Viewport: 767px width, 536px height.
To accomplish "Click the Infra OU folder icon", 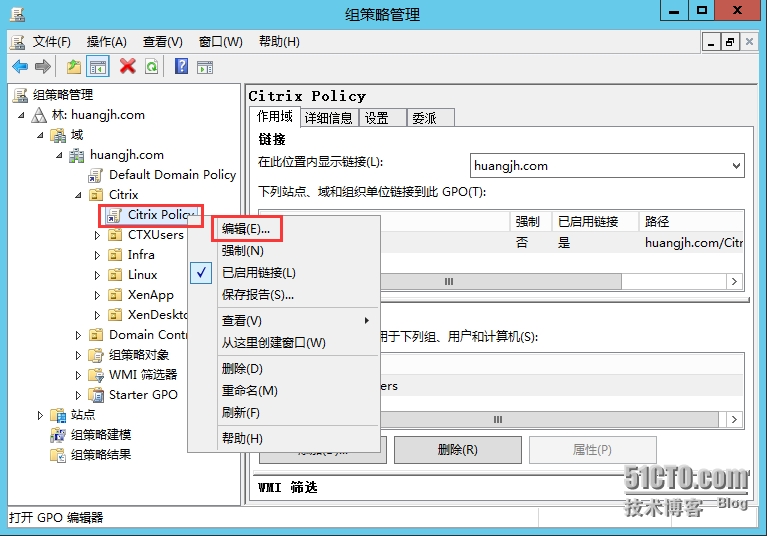I will tap(115, 255).
